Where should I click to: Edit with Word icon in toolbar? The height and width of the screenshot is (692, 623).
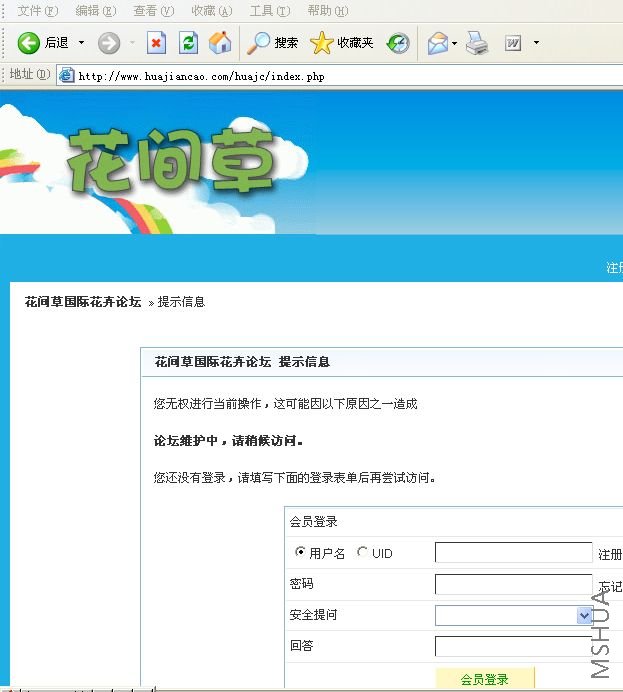tap(513, 43)
